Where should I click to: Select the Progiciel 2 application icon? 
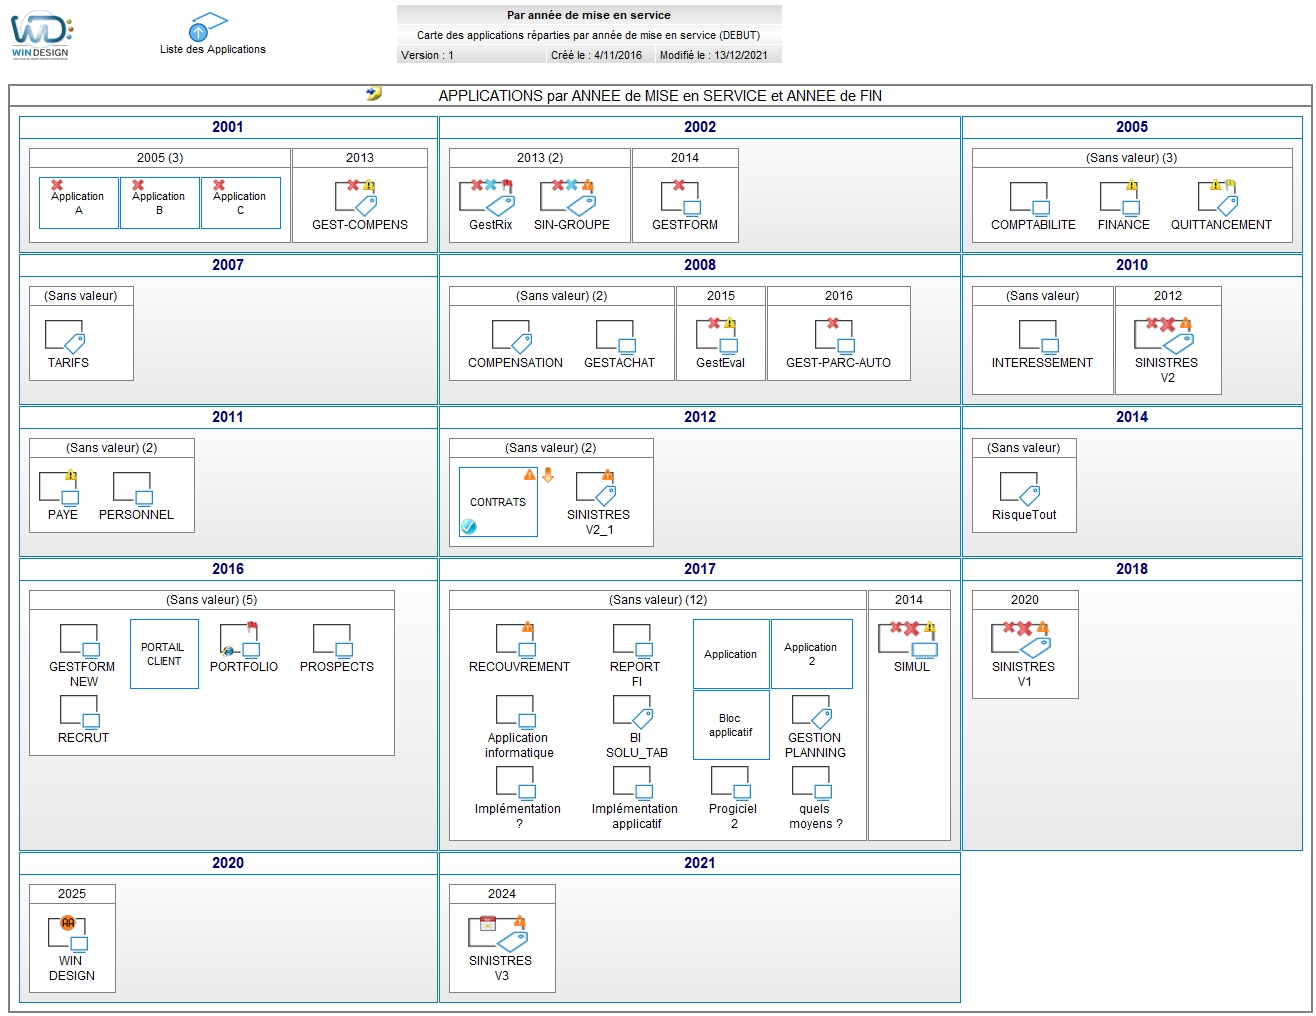731,782
